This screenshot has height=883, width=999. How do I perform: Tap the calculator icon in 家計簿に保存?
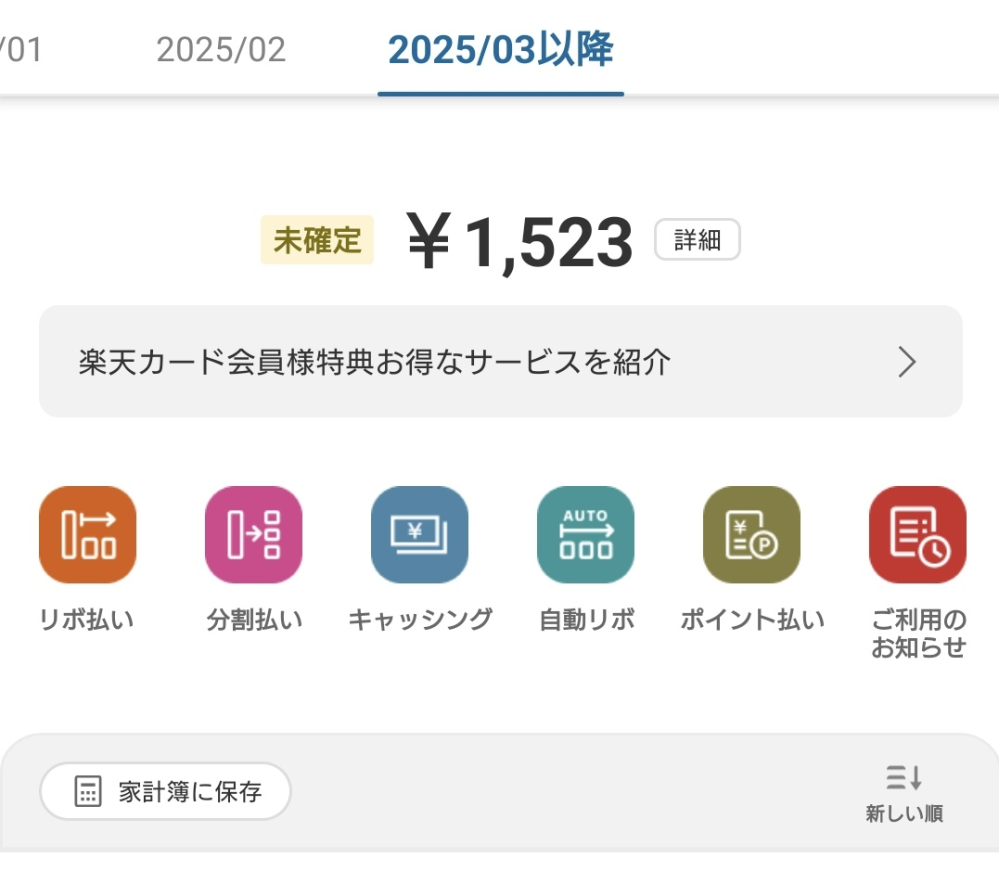tap(88, 791)
